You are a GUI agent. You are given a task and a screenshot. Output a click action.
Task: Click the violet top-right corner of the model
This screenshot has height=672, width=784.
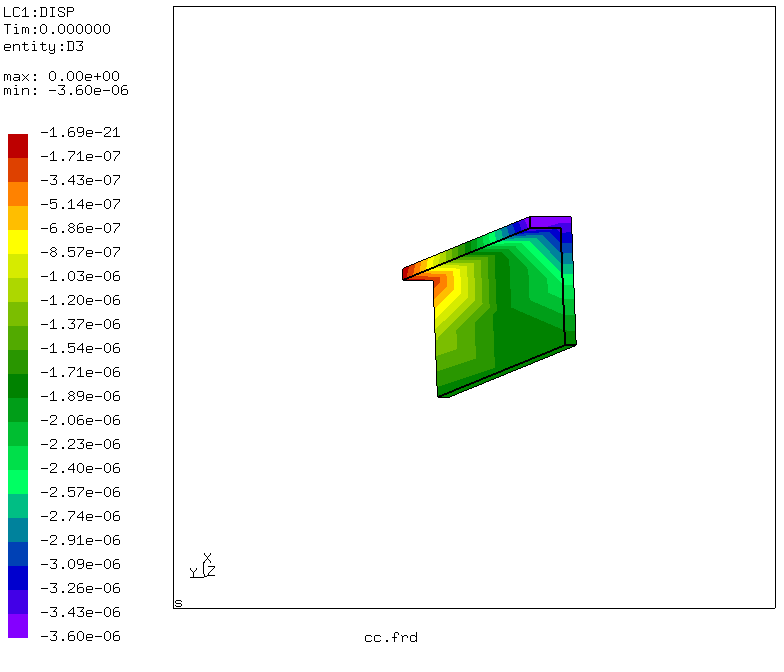coord(550,222)
